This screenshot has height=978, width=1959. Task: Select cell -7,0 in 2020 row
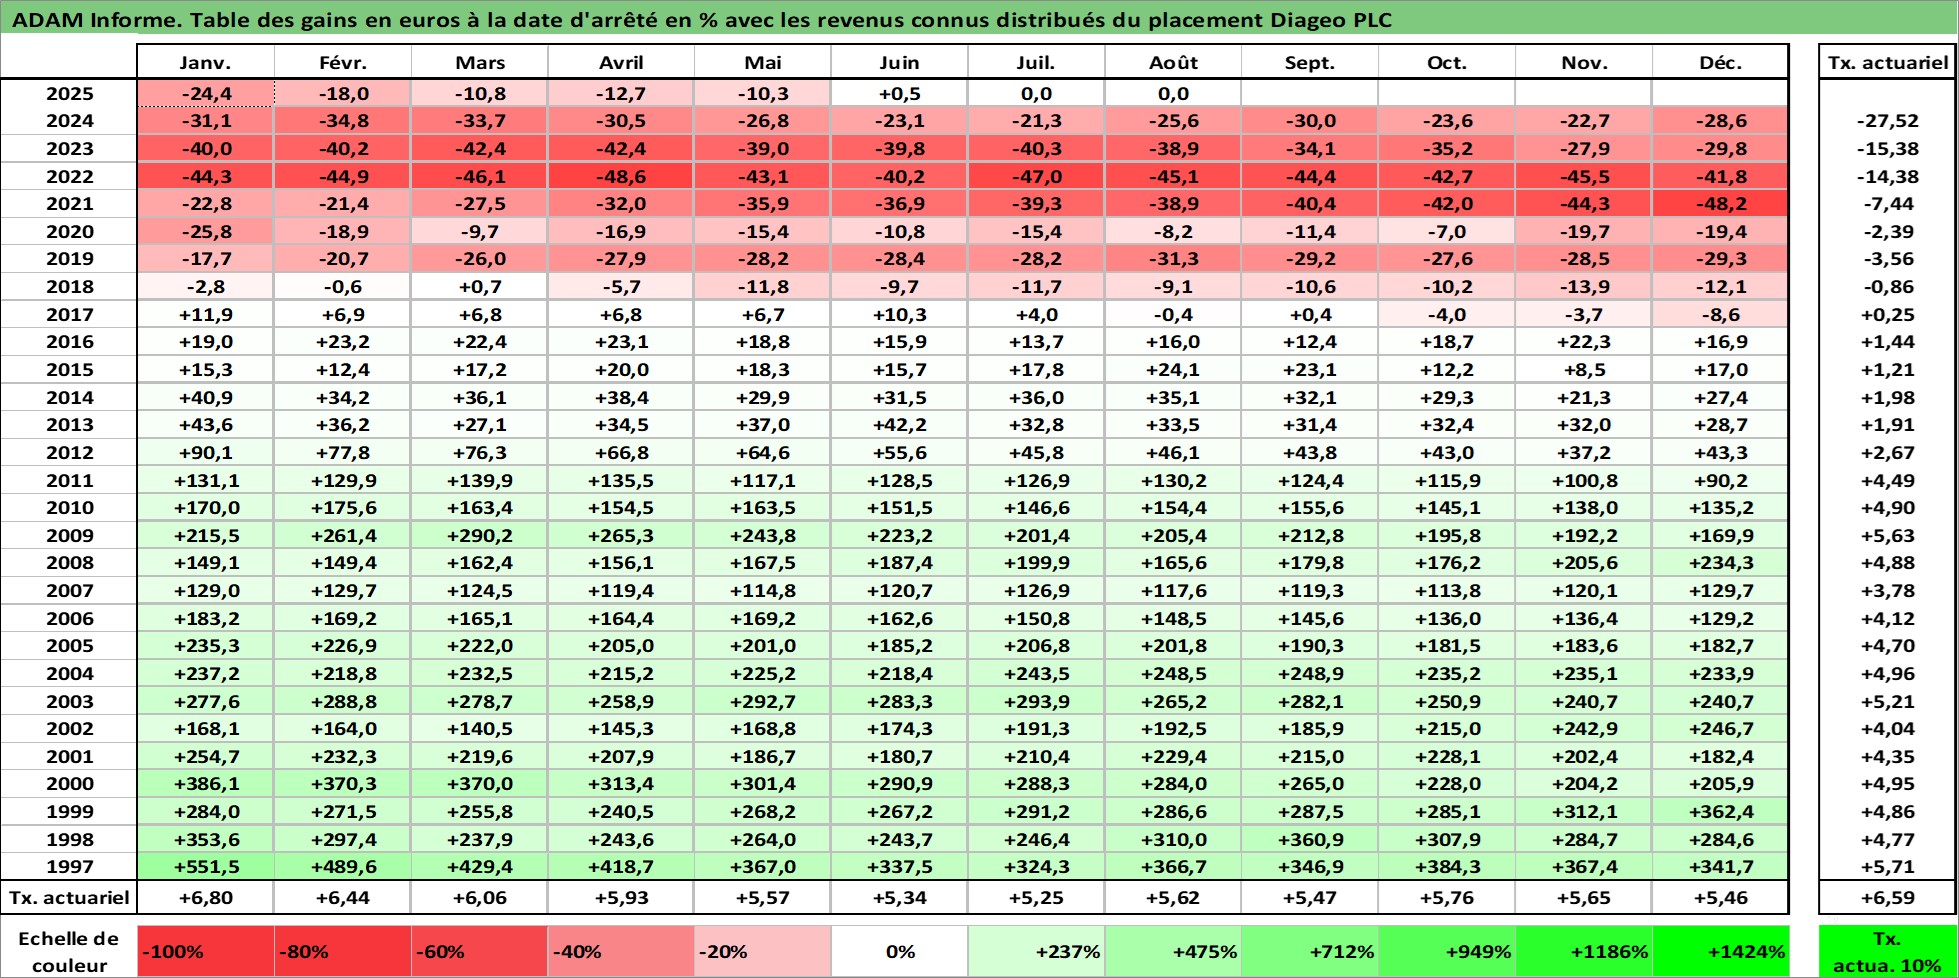pos(1447,231)
